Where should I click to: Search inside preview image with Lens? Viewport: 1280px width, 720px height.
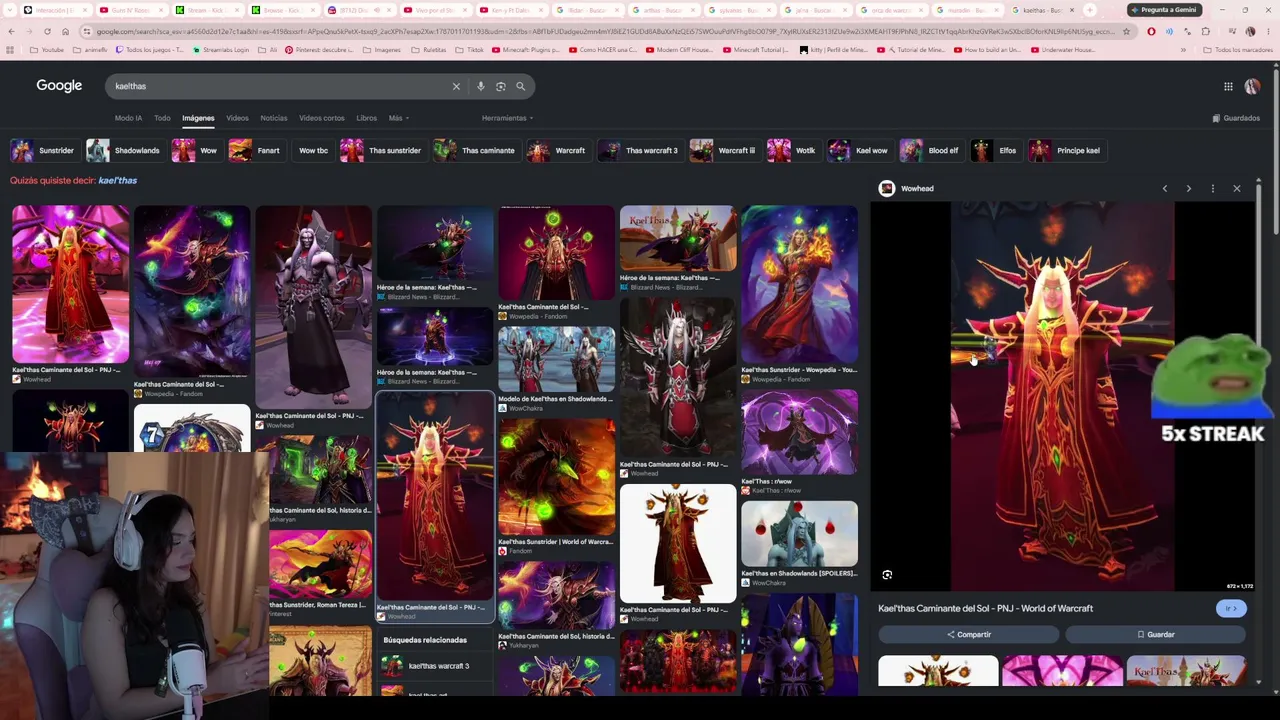tap(887, 575)
